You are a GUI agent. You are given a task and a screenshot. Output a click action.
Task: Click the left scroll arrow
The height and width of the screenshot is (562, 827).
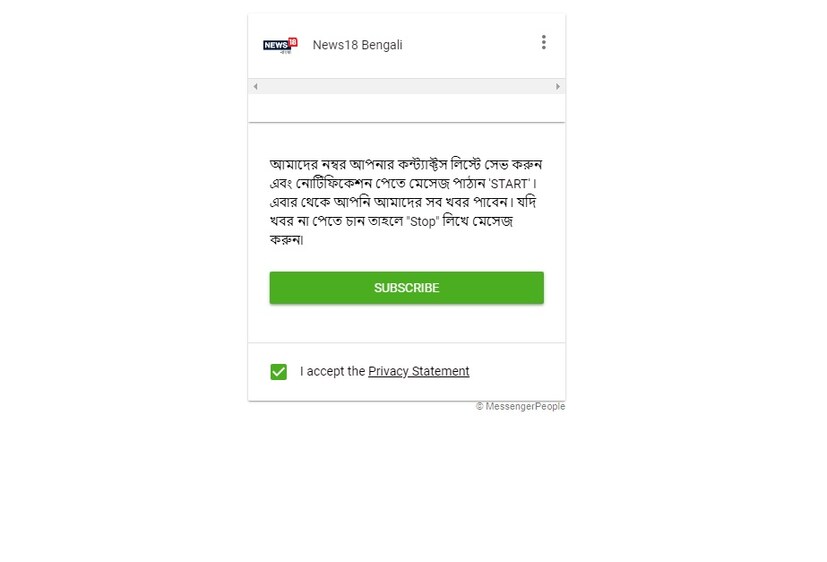coord(256,87)
